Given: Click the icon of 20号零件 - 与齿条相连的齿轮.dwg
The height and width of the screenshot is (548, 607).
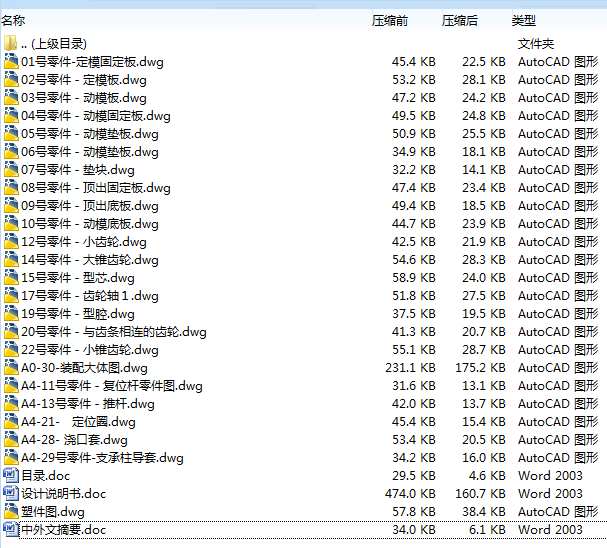Looking at the screenshot, I should pyautogui.click(x=11, y=332).
